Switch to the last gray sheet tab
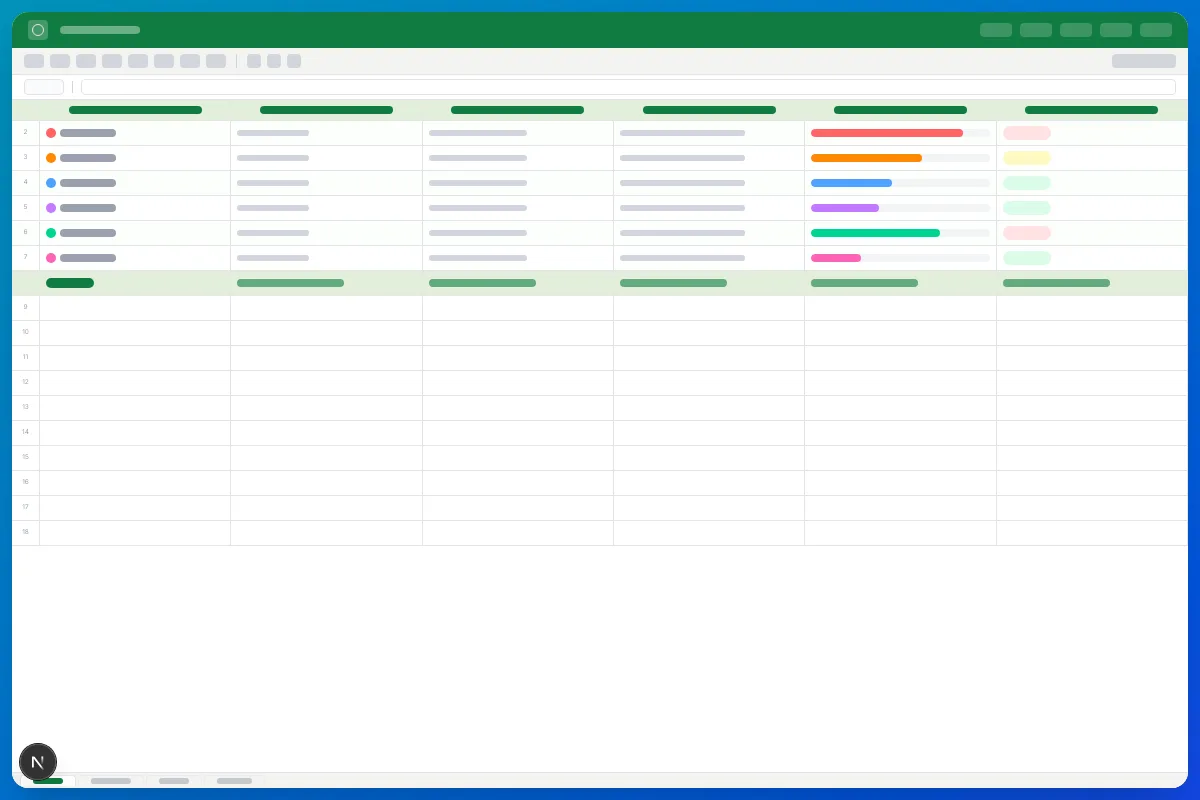The image size is (1200, 800). click(234, 781)
